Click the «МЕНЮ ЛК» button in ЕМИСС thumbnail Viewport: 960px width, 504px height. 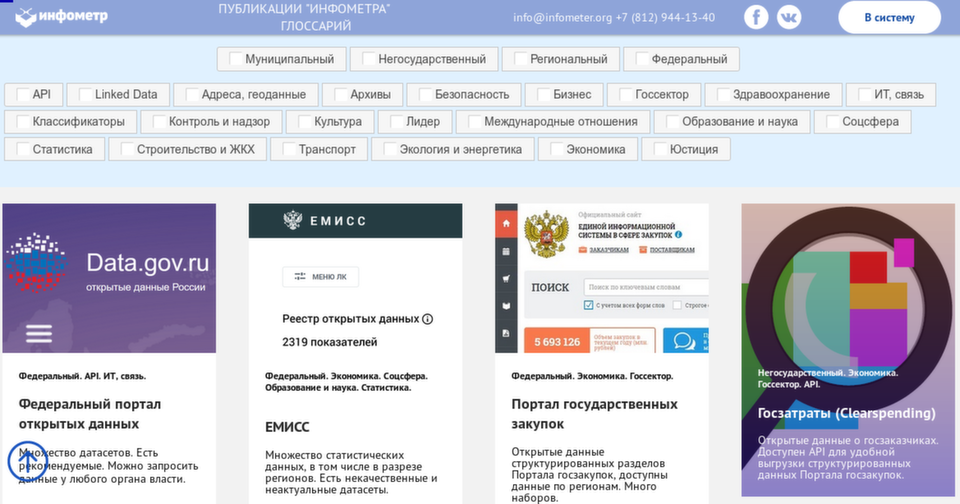pos(320,277)
